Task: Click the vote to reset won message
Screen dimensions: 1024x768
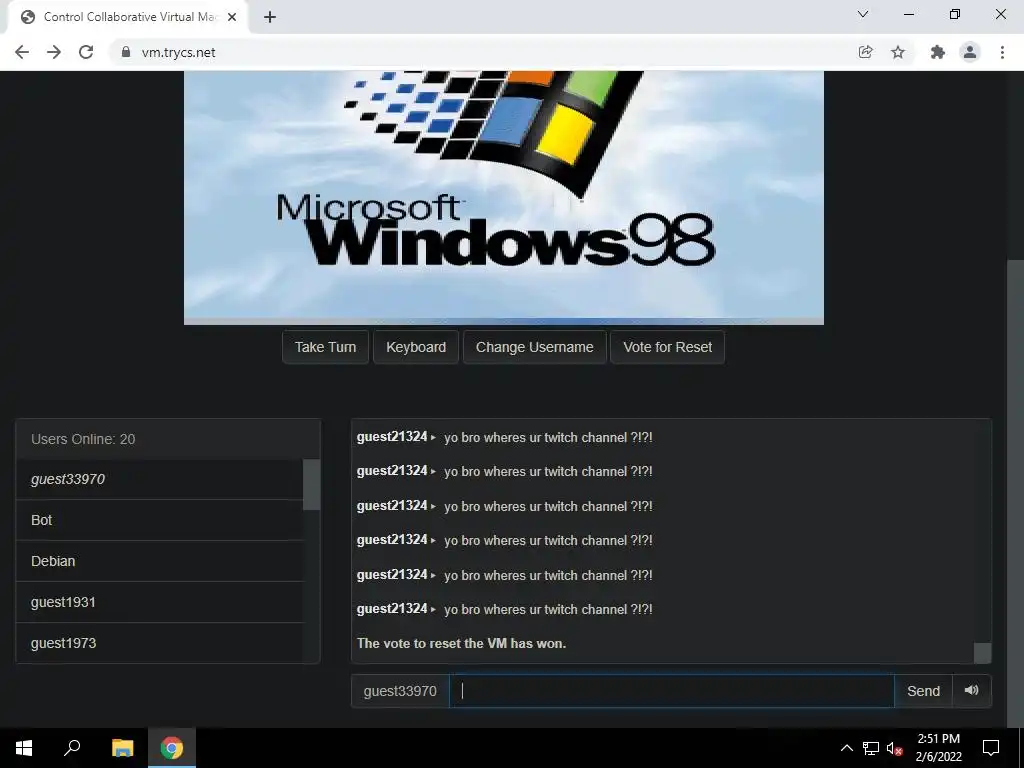Action: coord(461,643)
